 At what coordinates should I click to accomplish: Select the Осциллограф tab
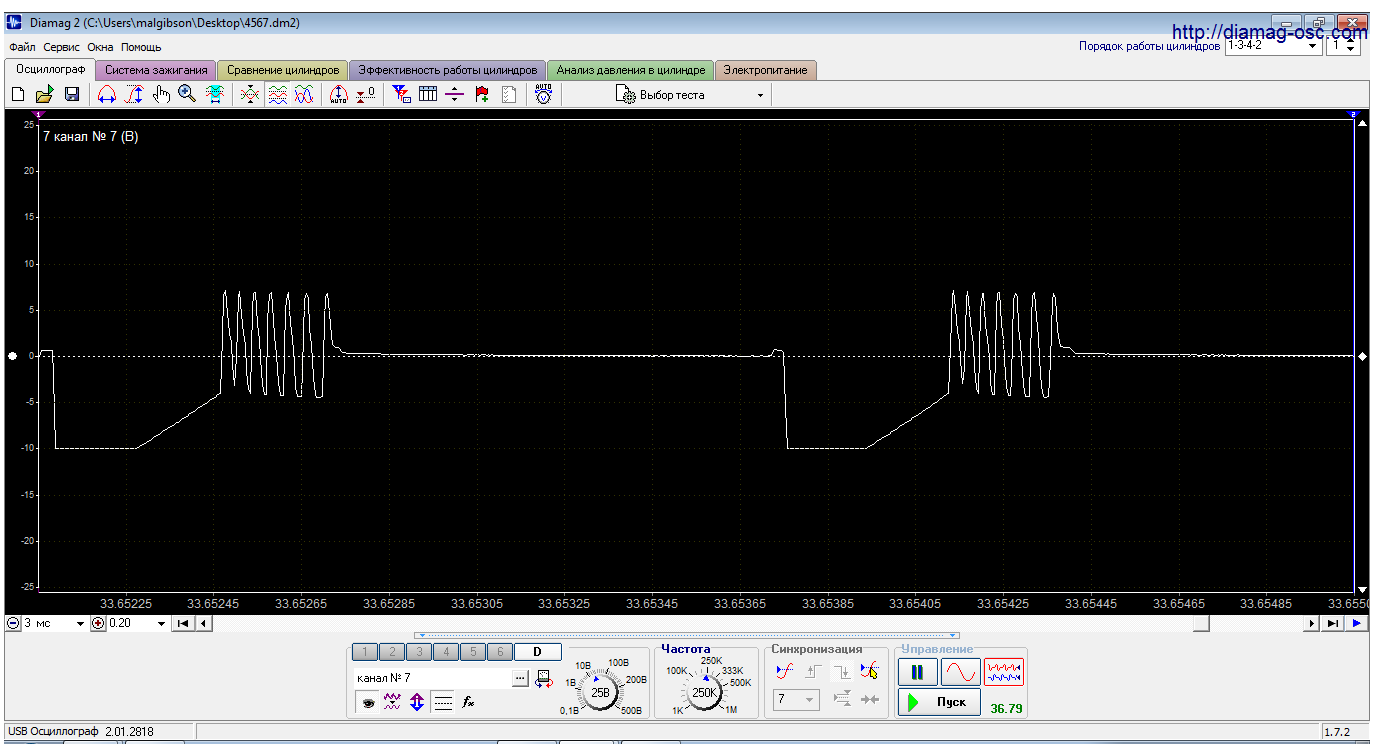coord(50,69)
